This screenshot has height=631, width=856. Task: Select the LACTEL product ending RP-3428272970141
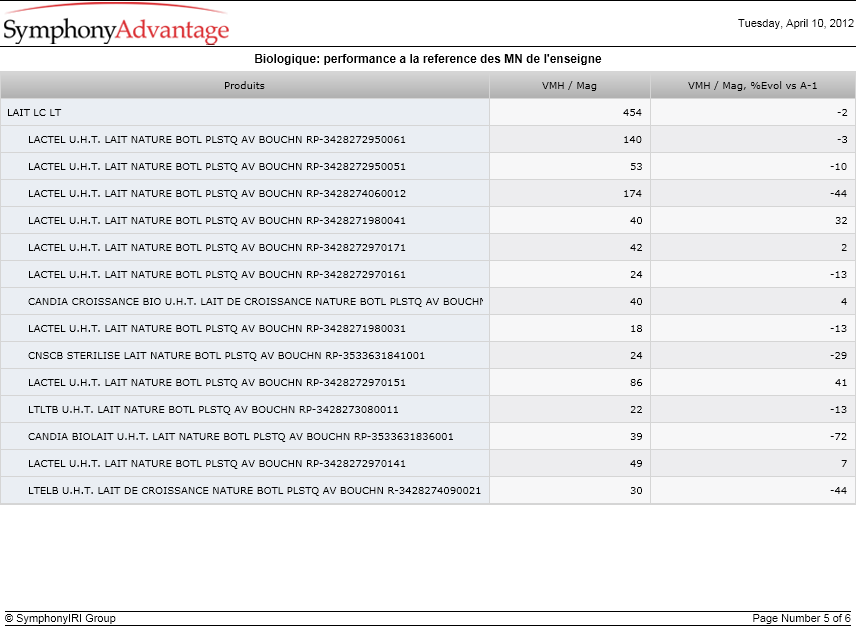pyautogui.click(x=217, y=464)
